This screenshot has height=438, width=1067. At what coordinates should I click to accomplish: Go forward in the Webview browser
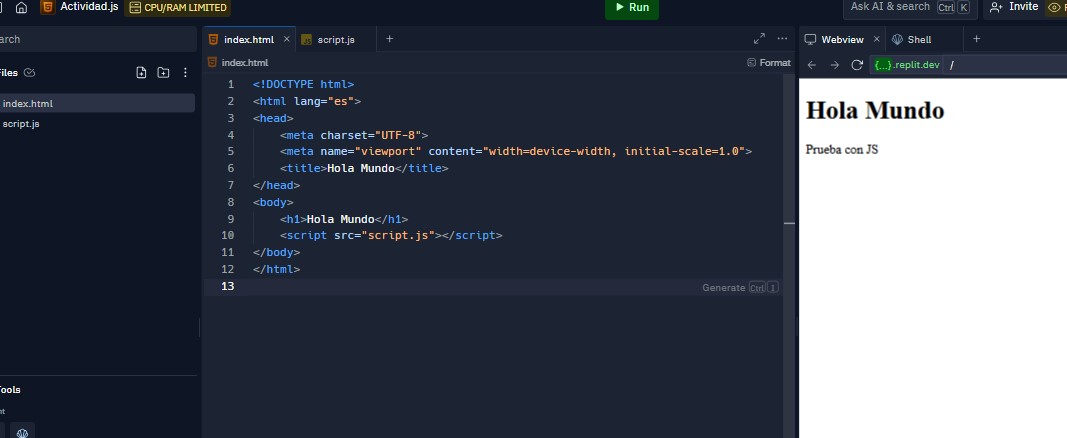pyautogui.click(x=834, y=65)
